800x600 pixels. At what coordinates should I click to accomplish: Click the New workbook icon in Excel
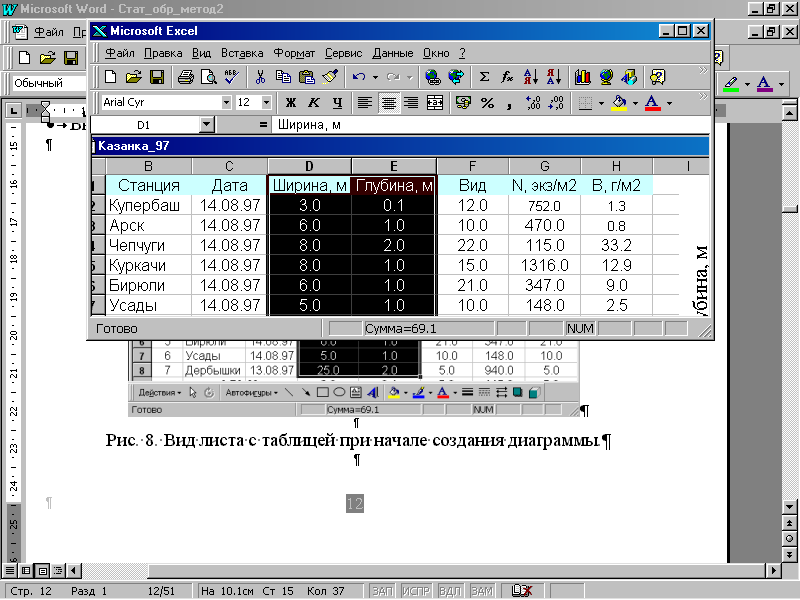(x=110, y=77)
